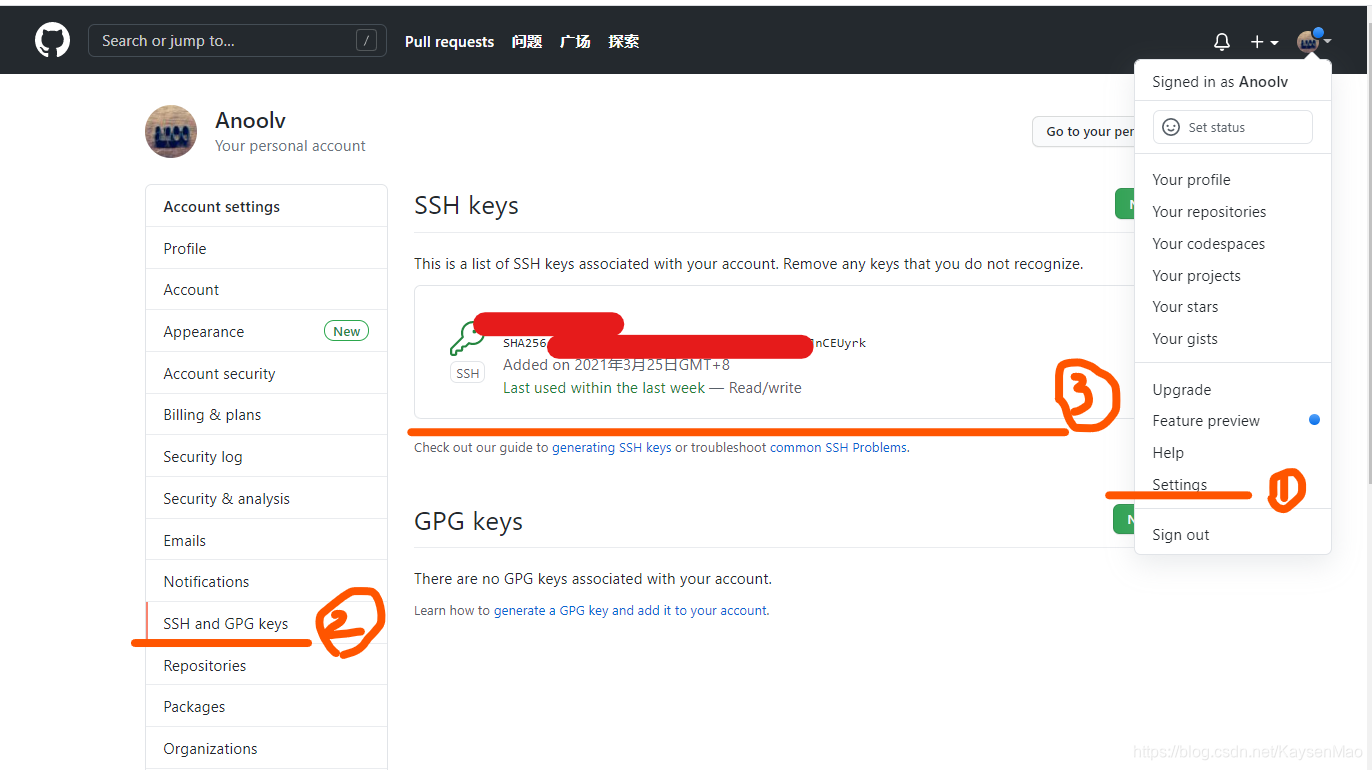1372x770 pixels.
Task: Open Your profile from user menu
Action: [1232, 180]
